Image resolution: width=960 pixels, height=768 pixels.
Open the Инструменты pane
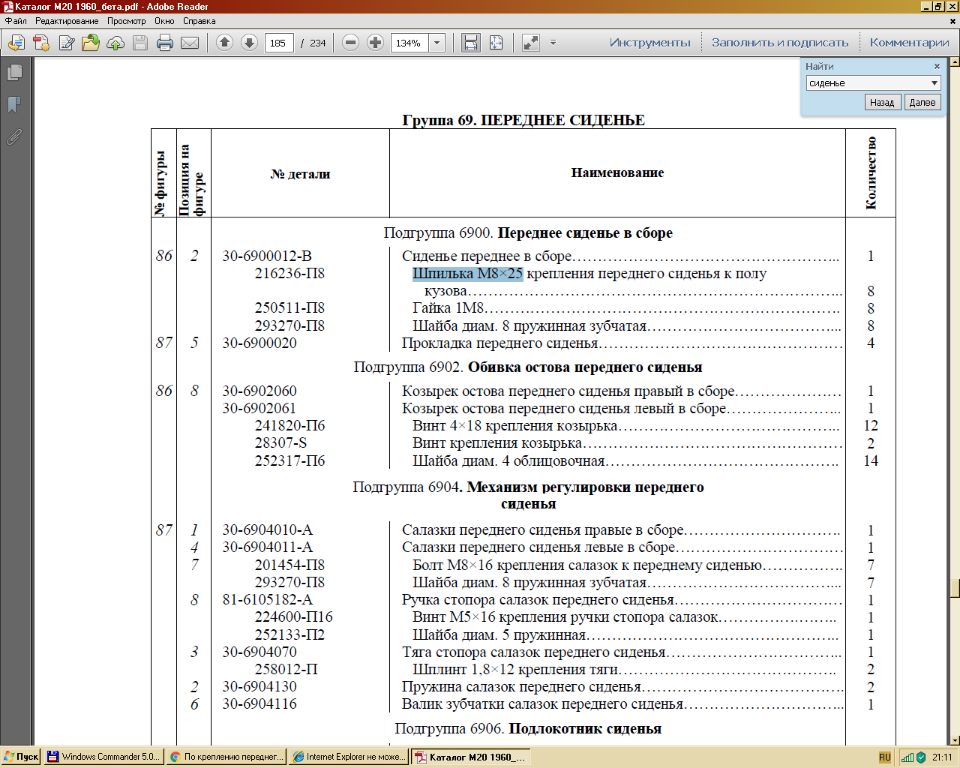650,43
